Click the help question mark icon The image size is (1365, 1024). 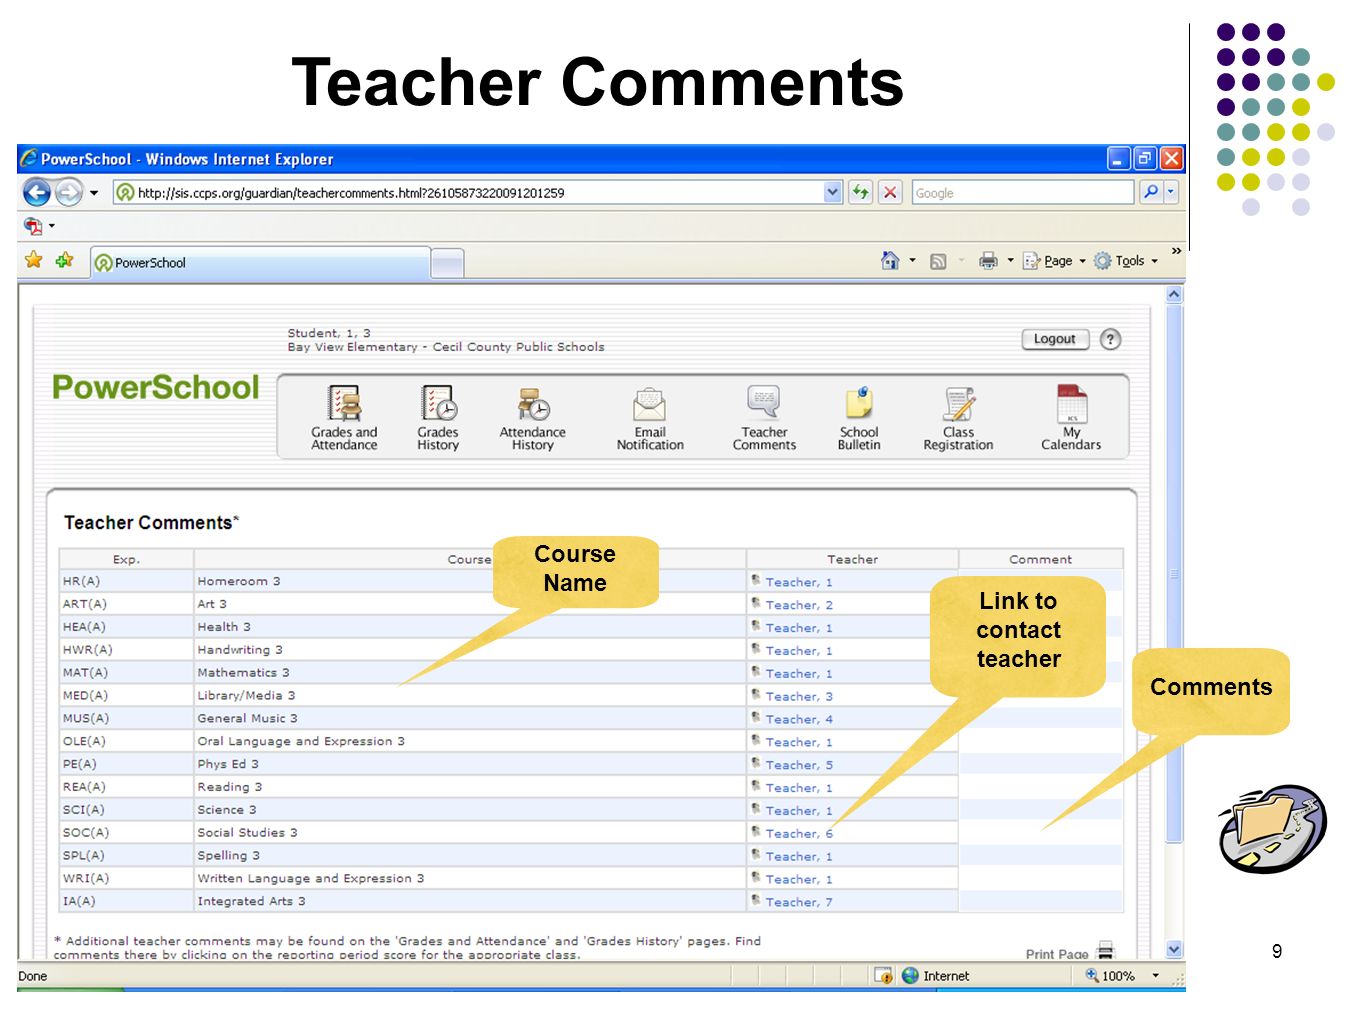(1110, 339)
